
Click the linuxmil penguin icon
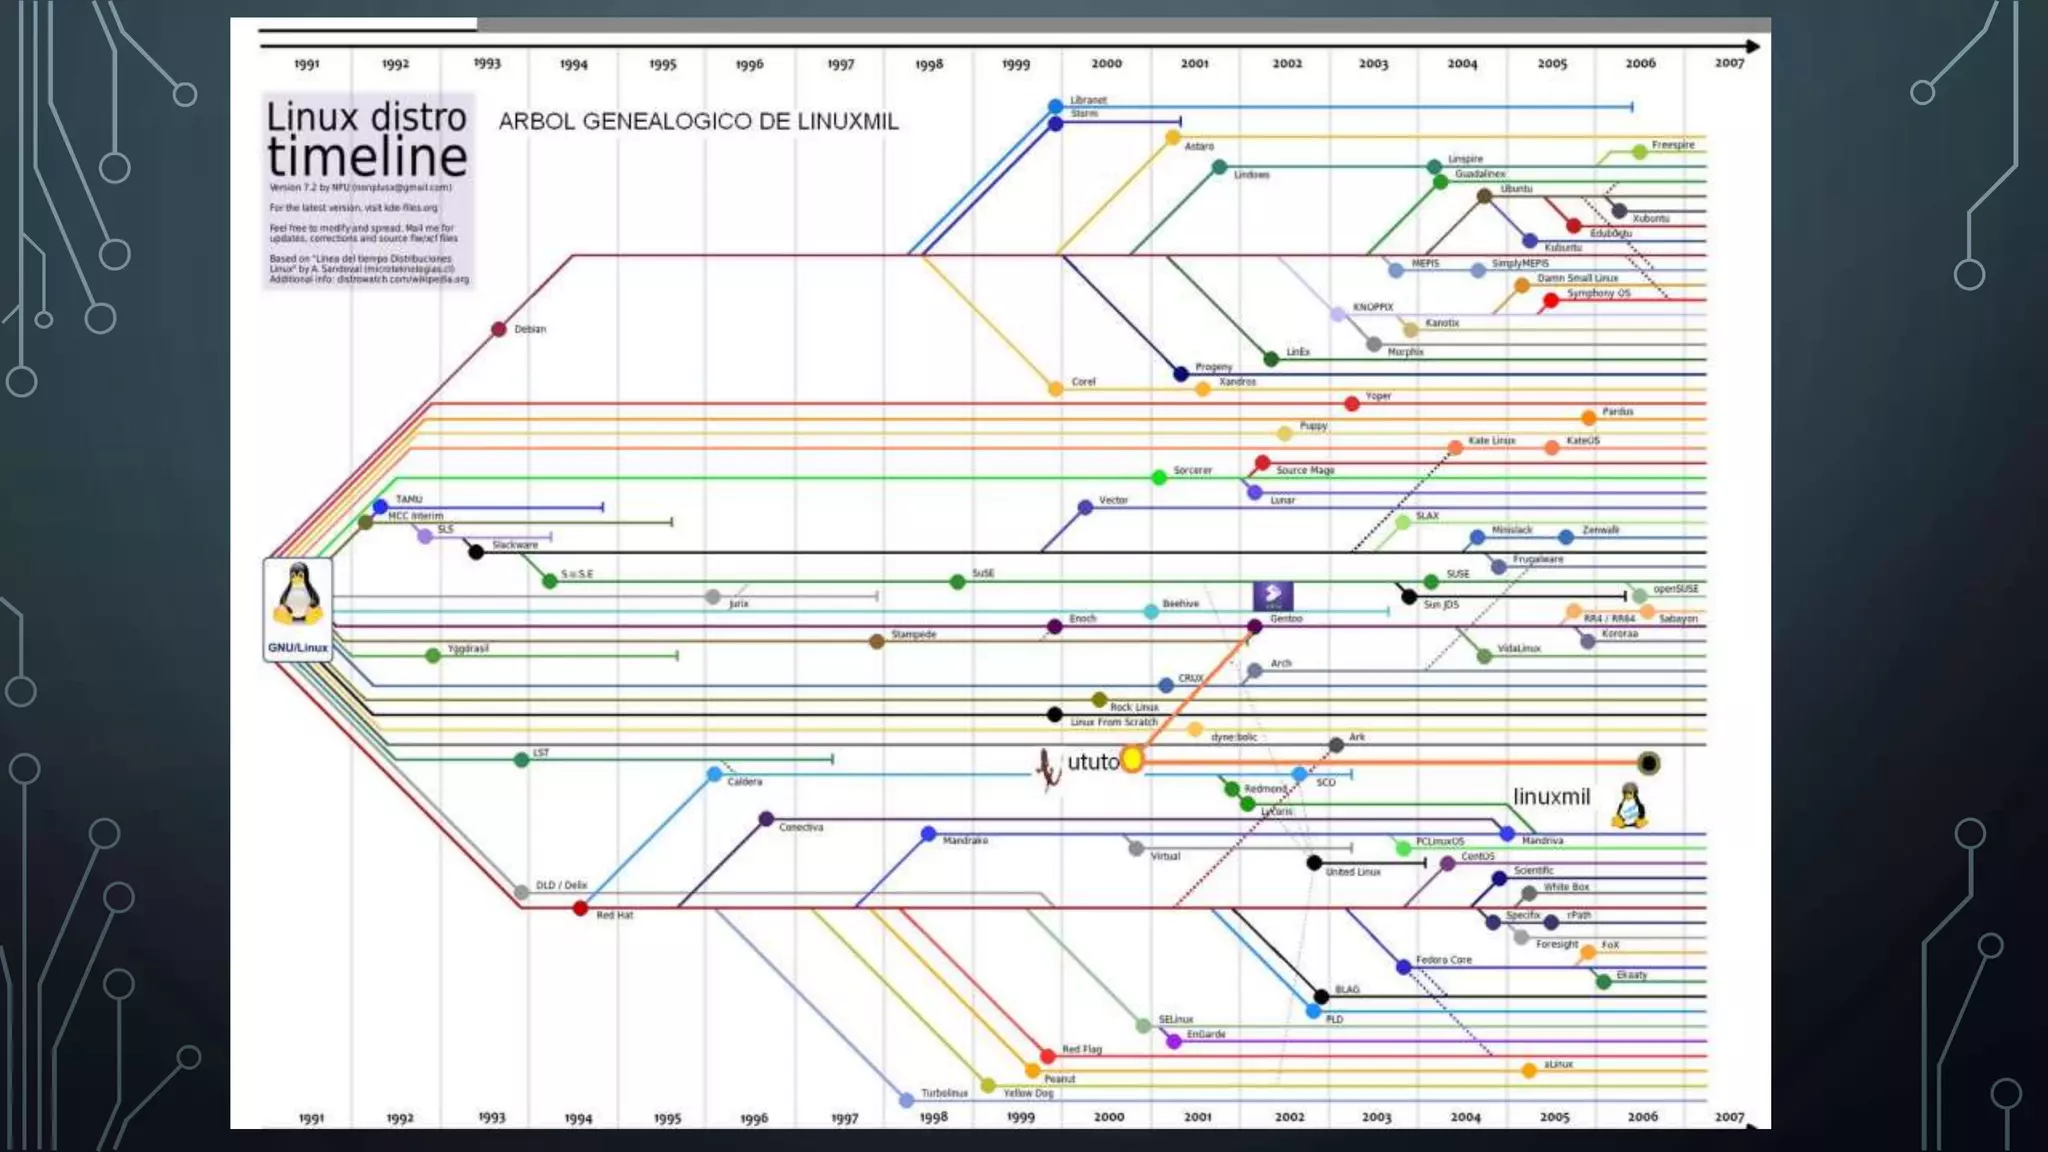(x=1629, y=806)
